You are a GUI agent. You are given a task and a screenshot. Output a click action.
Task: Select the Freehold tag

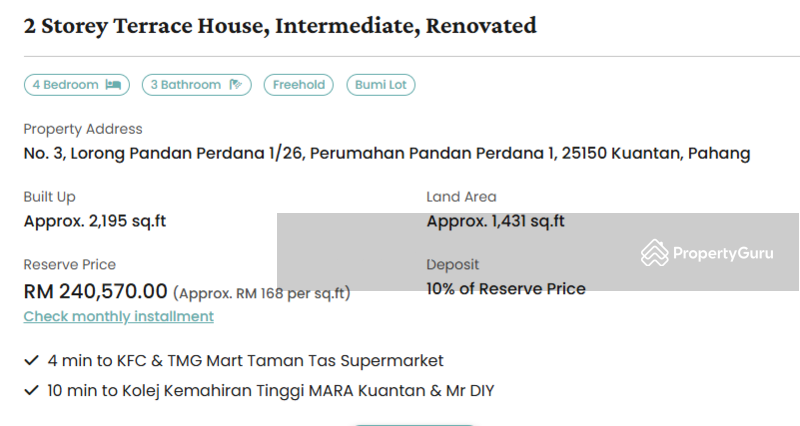[x=299, y=85]
